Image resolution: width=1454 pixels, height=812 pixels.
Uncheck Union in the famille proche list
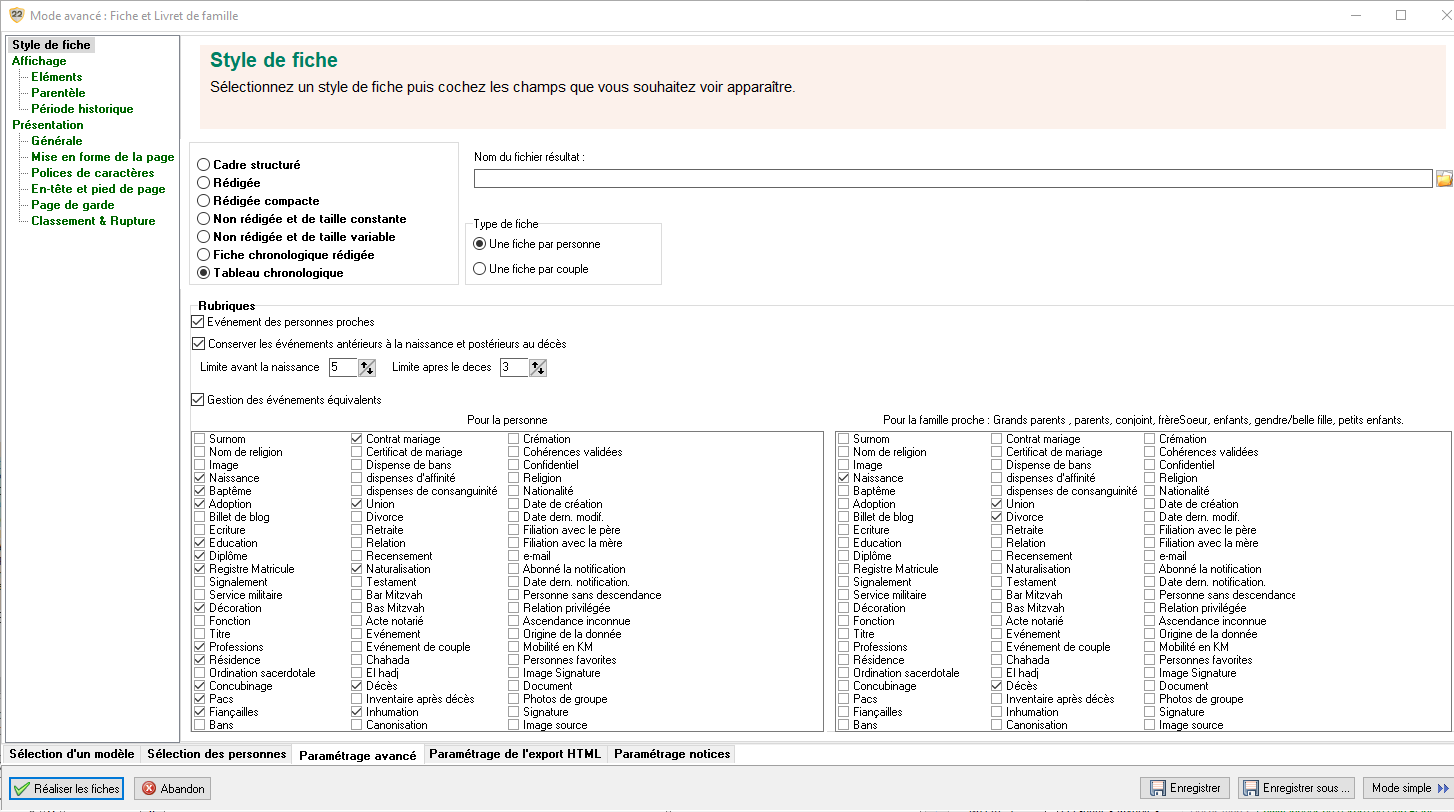pyautogui.click(x=997, y=504)
